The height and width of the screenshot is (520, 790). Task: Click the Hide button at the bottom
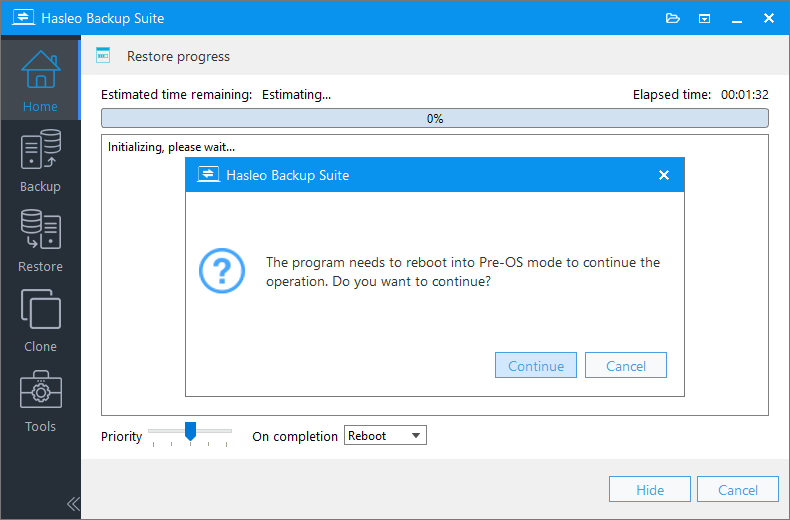point(650,489)
